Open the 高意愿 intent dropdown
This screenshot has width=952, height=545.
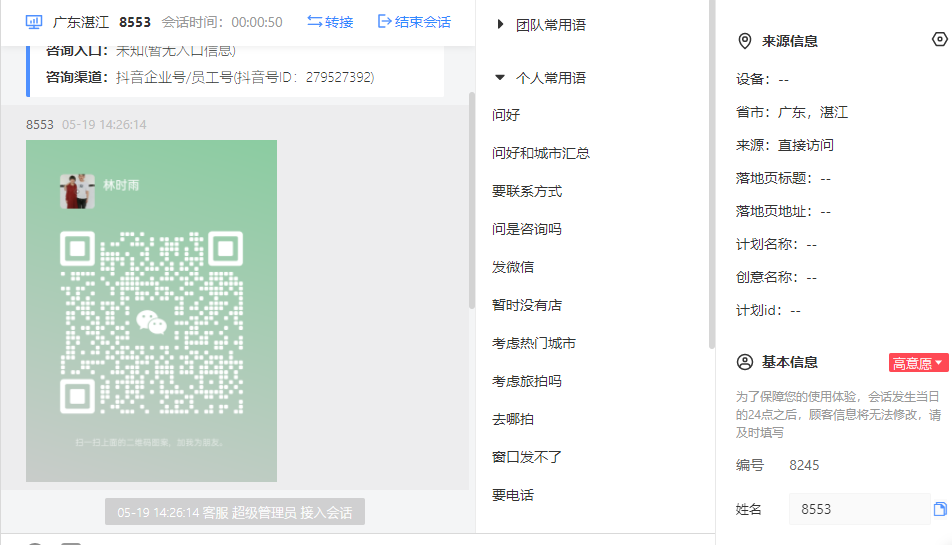(x=918, y=363)
